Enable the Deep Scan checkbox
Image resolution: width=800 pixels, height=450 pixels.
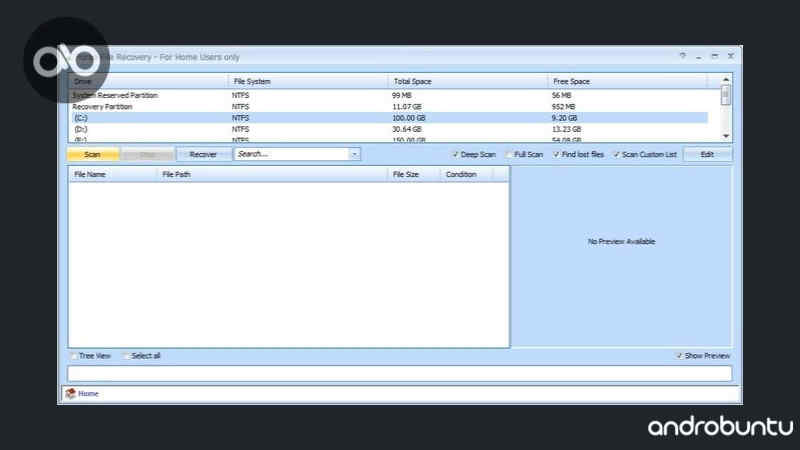coord(455,155)
